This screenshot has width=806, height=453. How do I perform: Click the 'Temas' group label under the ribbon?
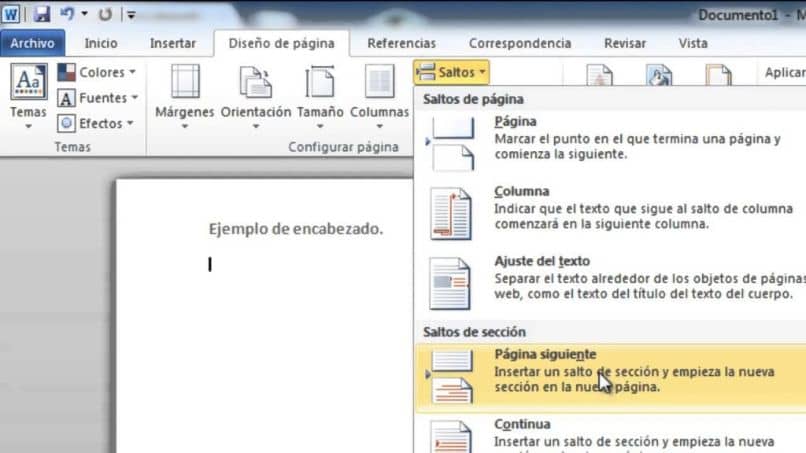tap(72, 147)
